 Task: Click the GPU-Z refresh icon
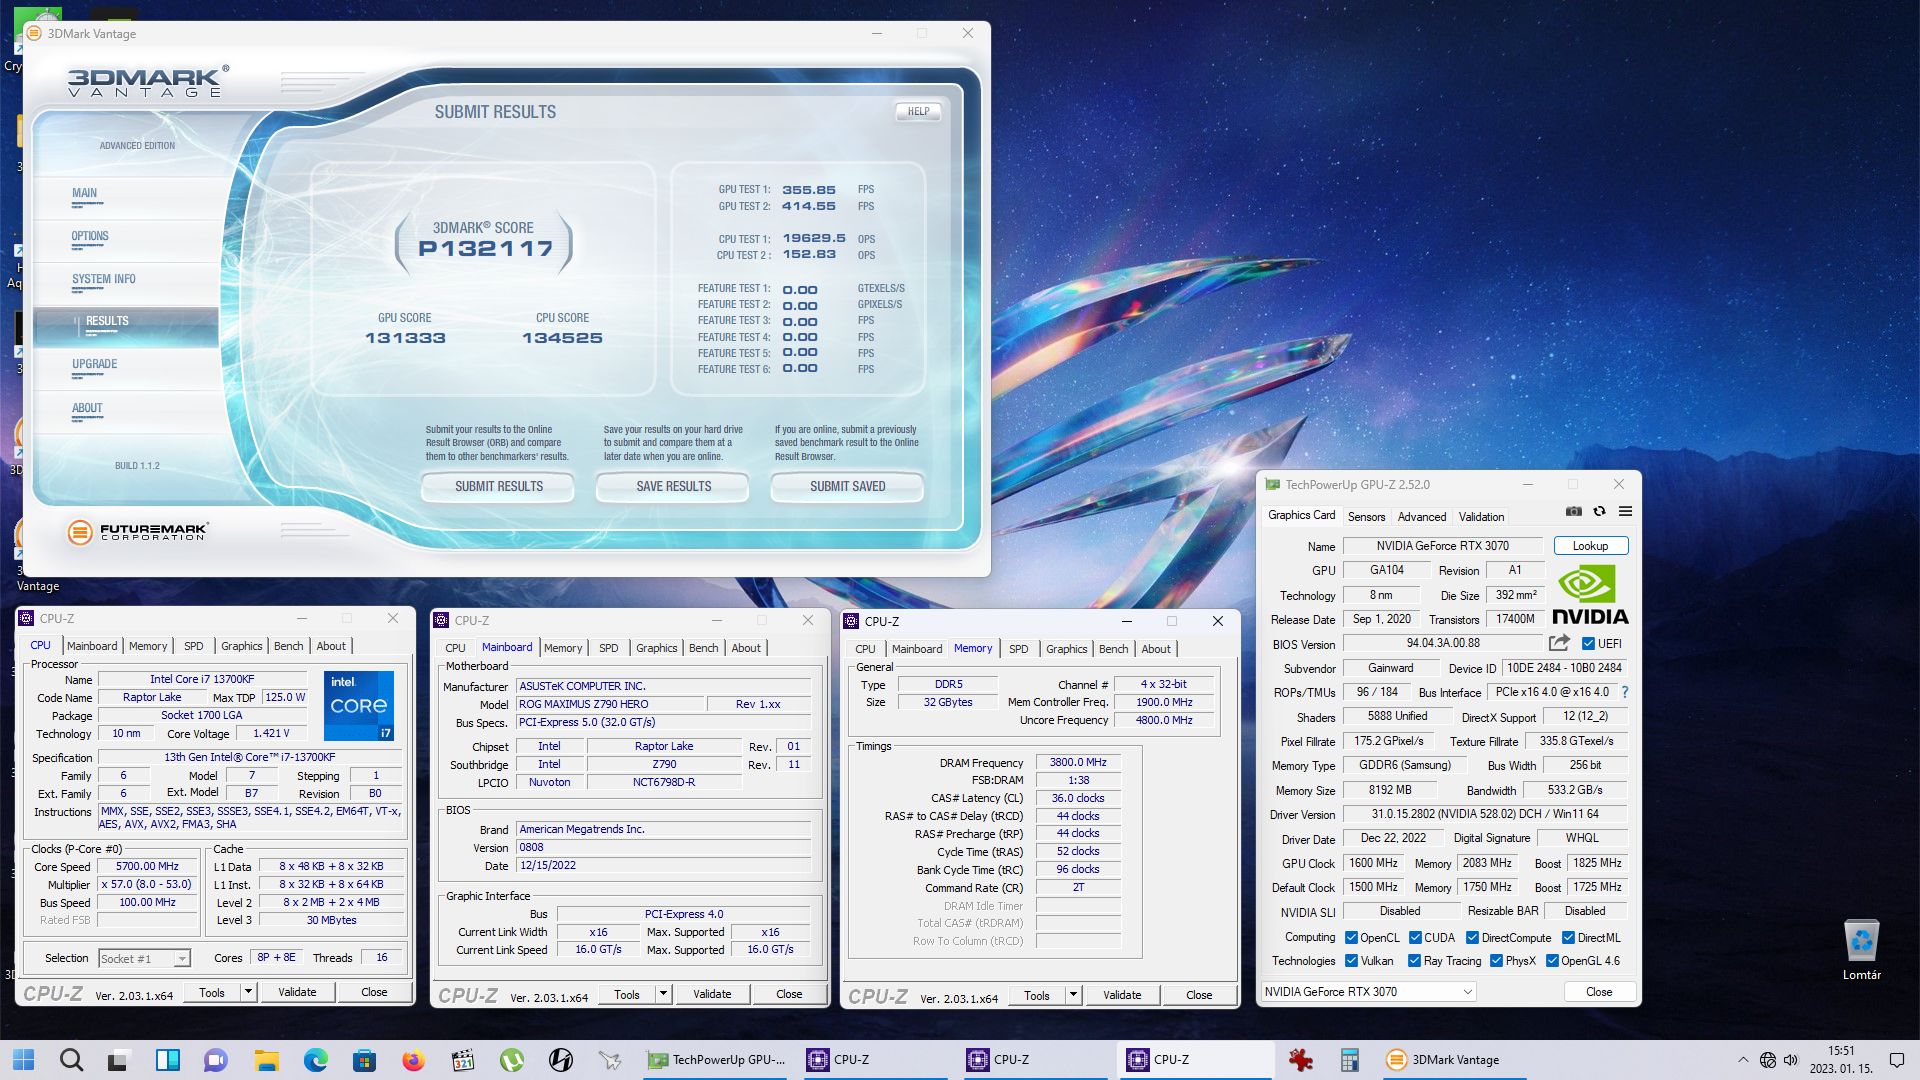coord(1599,511)
